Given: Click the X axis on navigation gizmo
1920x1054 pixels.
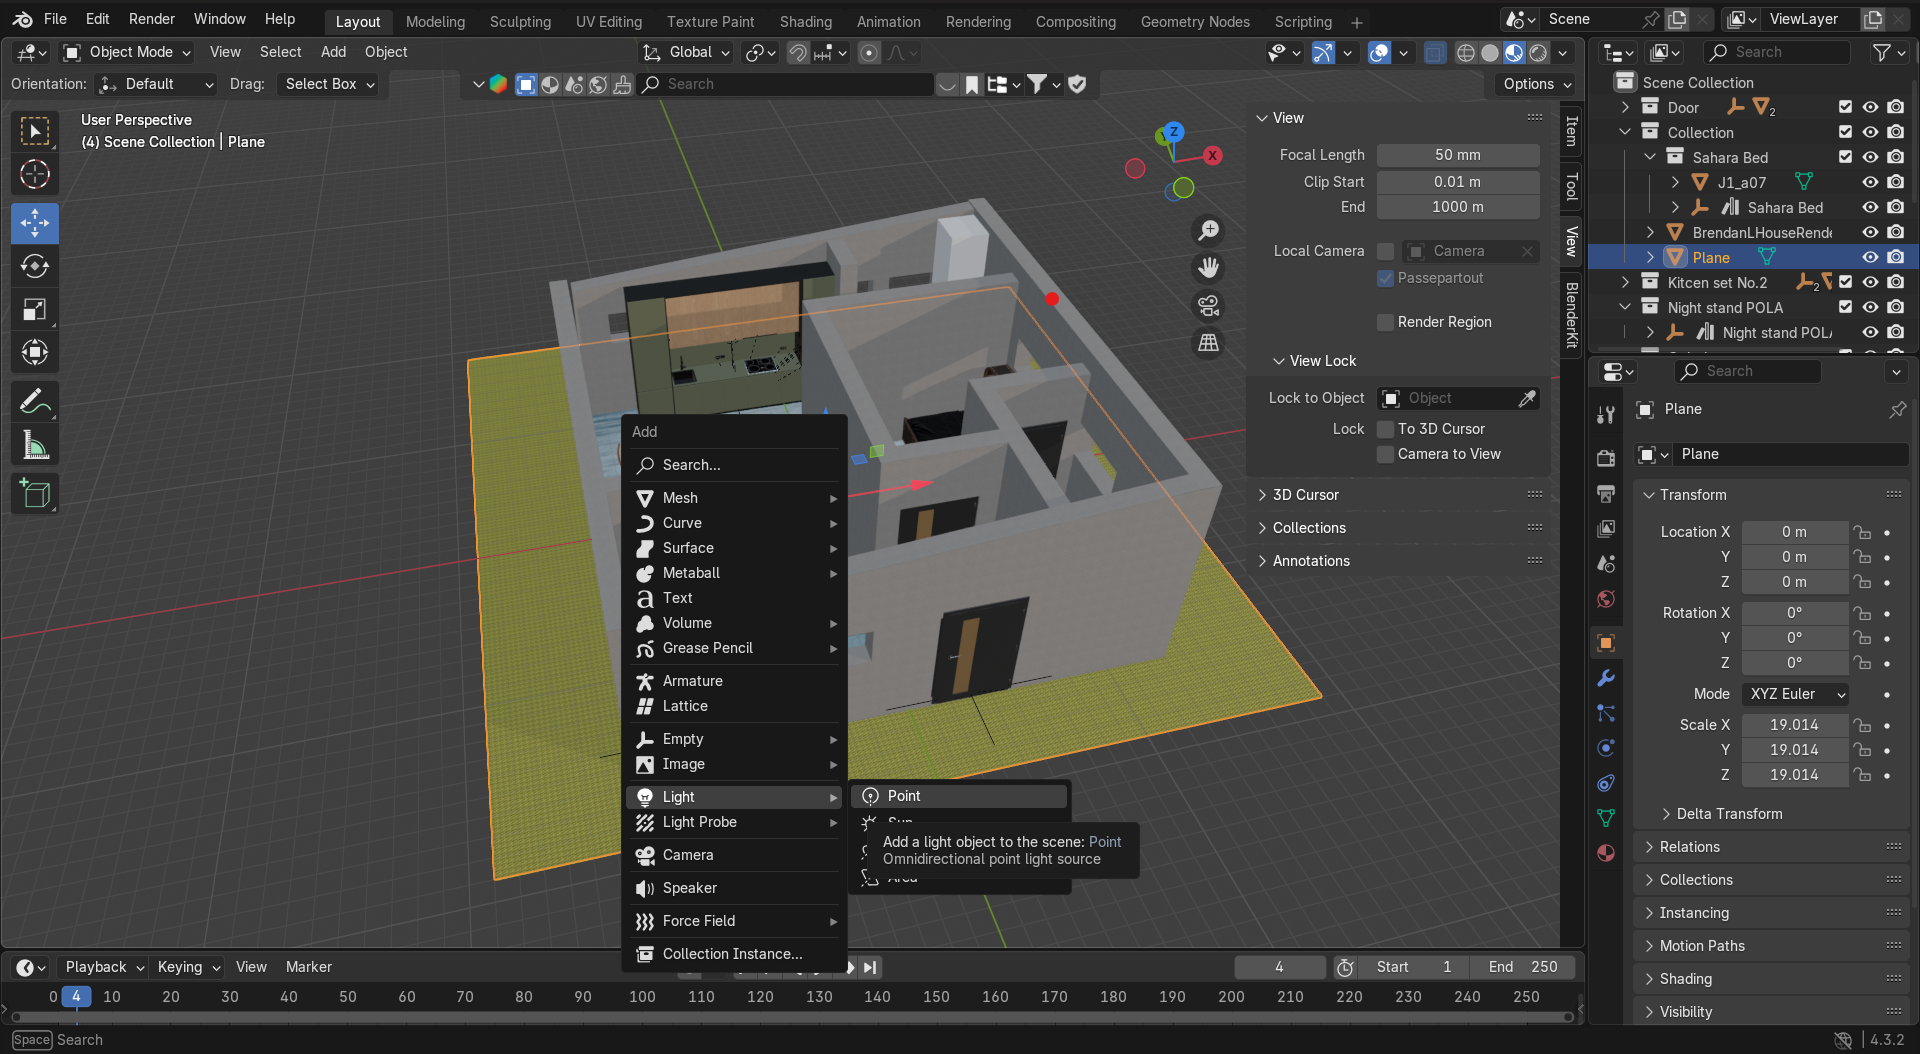Looking at the screenshot, I should (x=1212, y=155).
